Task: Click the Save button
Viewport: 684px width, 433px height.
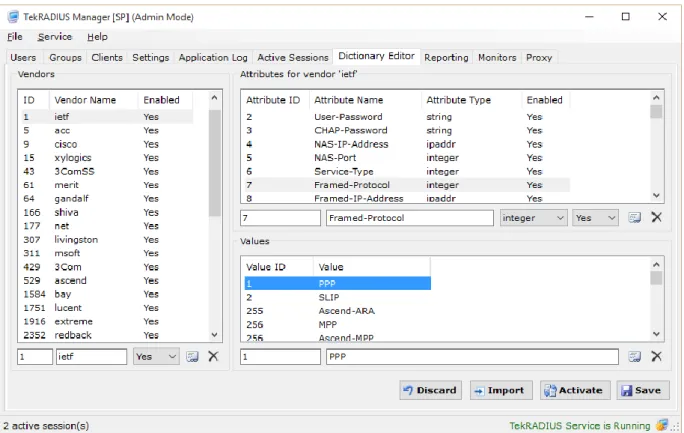Action: [643, 390]
